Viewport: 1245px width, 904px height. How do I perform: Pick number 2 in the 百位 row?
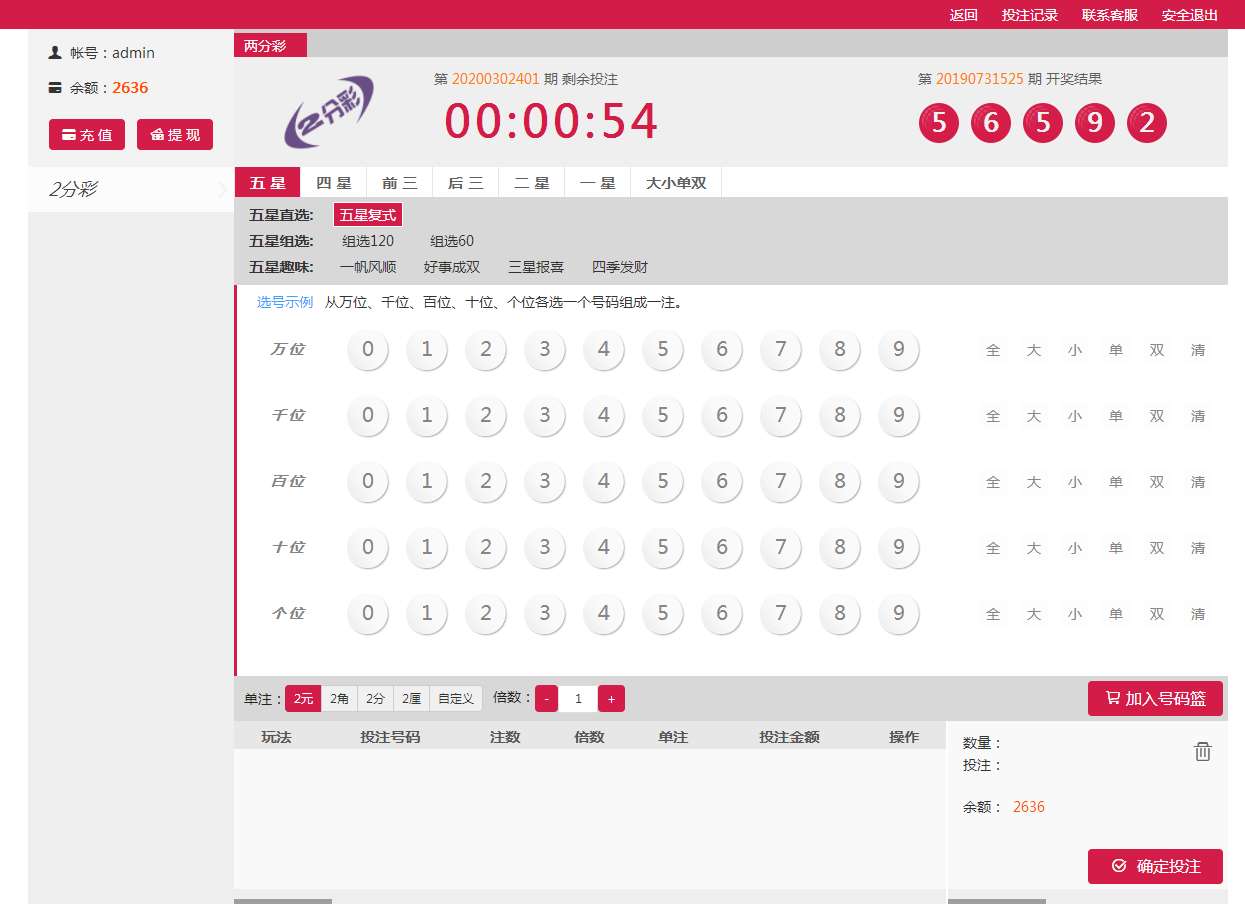(x=486, y=482)
